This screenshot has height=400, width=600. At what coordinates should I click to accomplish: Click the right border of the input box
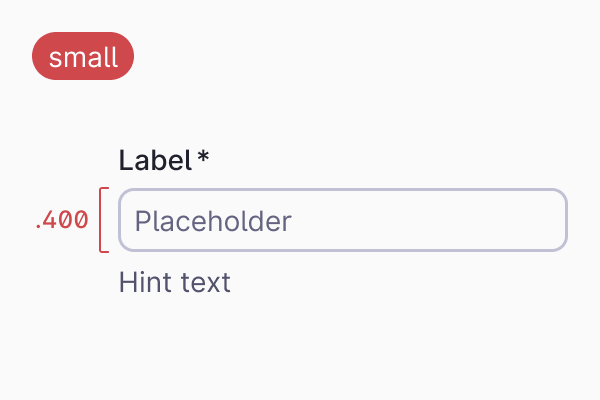566,220
